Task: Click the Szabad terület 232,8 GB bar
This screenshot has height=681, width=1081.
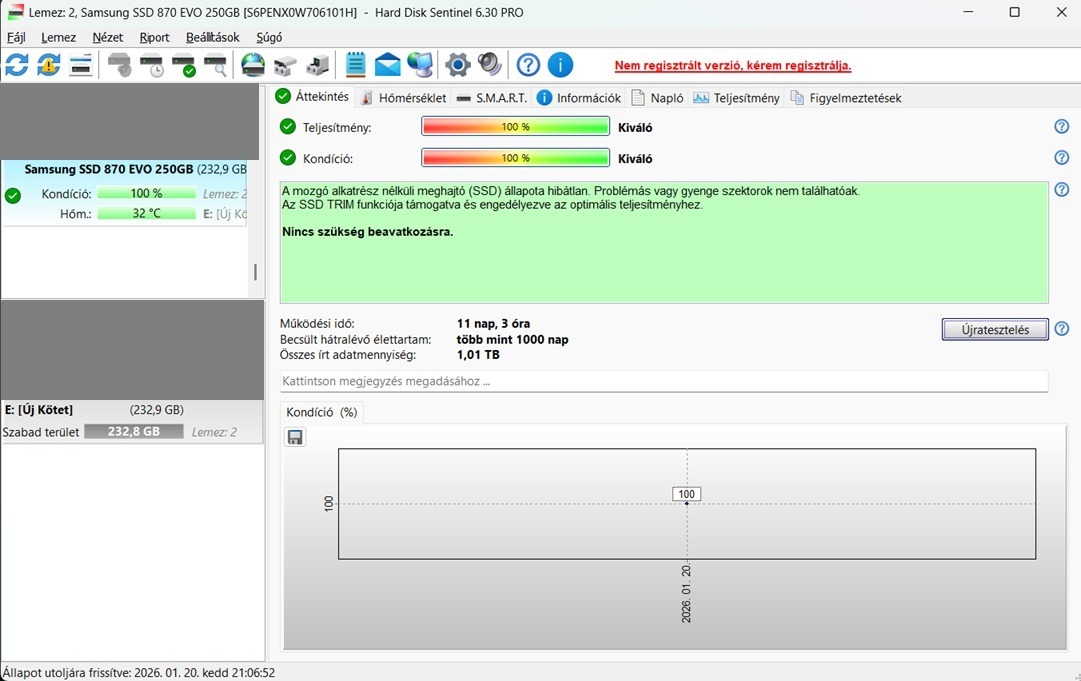Action: [x=134, y=431]
